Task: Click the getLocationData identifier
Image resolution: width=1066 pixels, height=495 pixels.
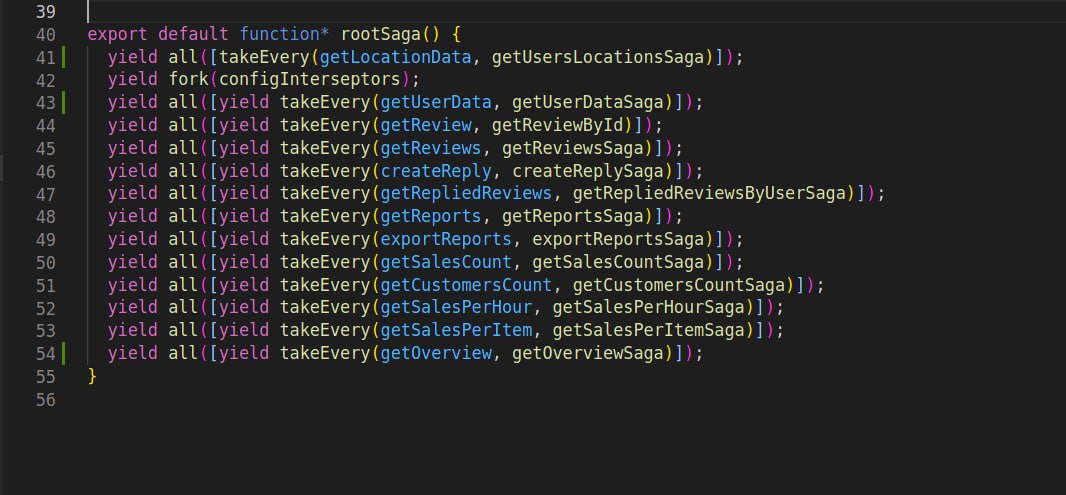Action: (x=396, y=57)
